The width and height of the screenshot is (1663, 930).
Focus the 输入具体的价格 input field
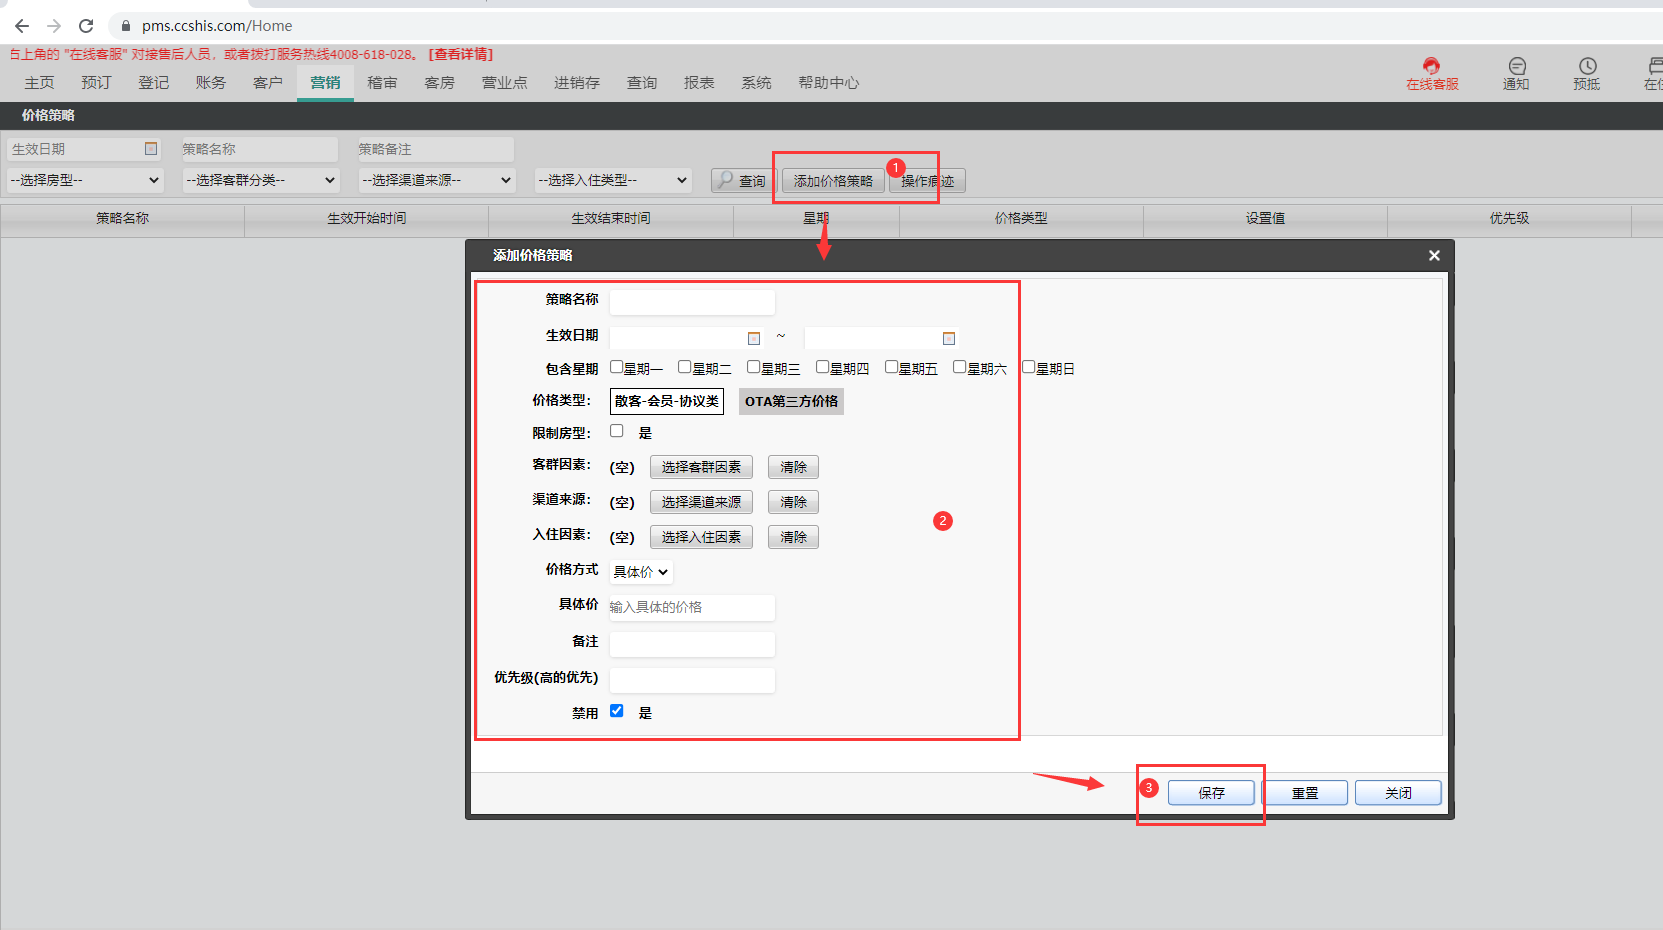tap(692, 607)
